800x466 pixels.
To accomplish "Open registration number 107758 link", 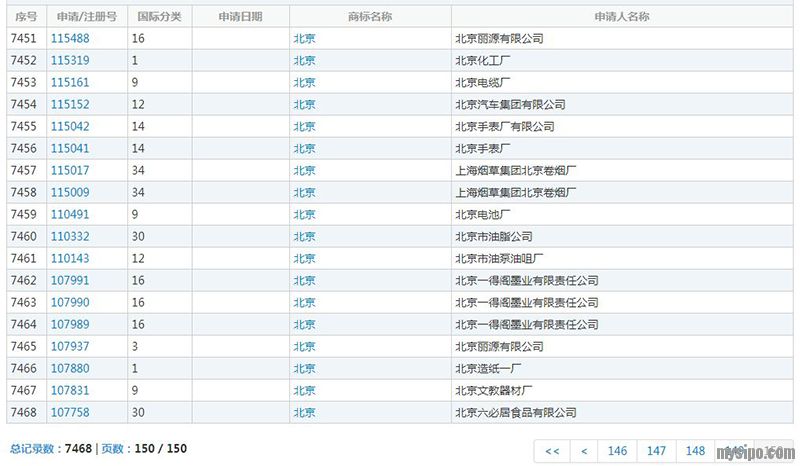I will 70,412.
